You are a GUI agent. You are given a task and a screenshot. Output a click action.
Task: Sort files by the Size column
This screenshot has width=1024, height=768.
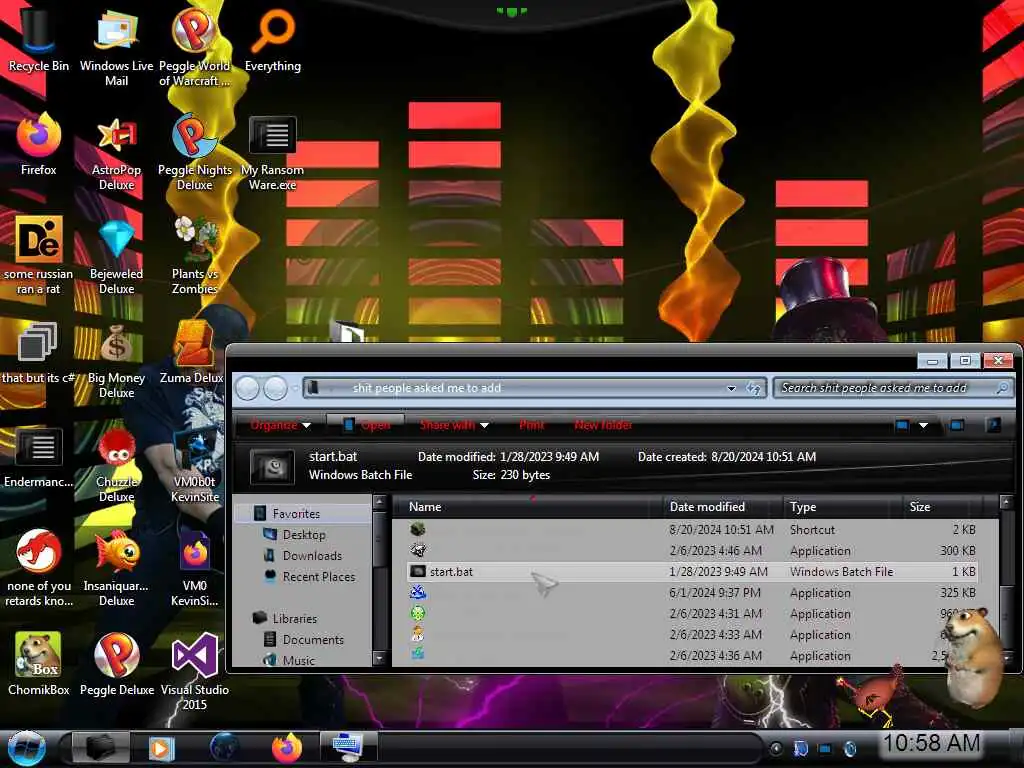pyautogui.click(x=942, y=507)
